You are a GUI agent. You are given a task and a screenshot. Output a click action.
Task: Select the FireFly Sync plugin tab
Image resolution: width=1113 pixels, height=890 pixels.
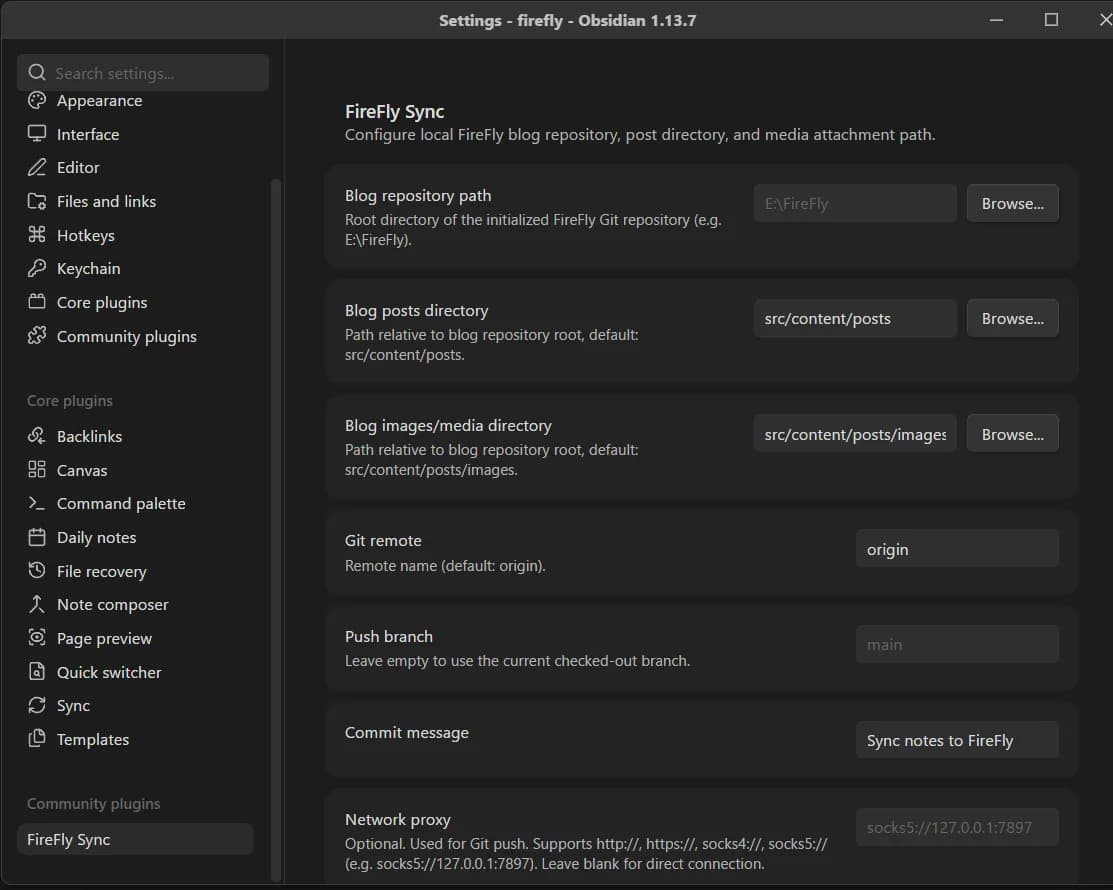coord(135,839)
